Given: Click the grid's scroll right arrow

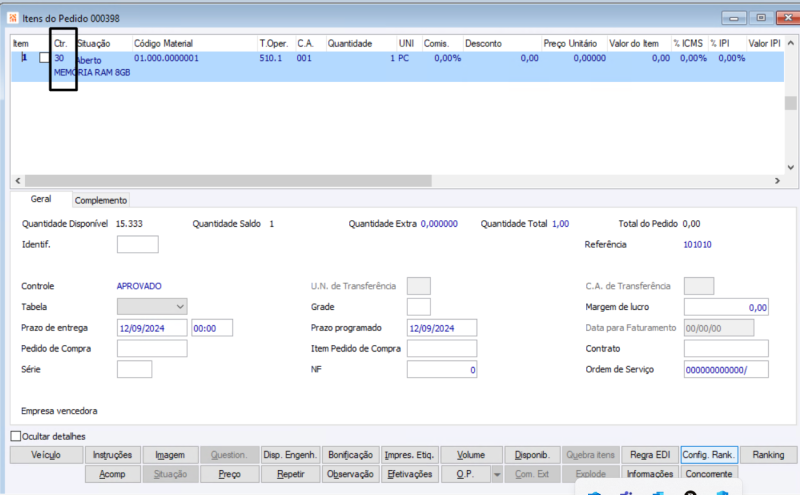Looking at the screenshot, I should pyautogui.click(x=777, y=181).
